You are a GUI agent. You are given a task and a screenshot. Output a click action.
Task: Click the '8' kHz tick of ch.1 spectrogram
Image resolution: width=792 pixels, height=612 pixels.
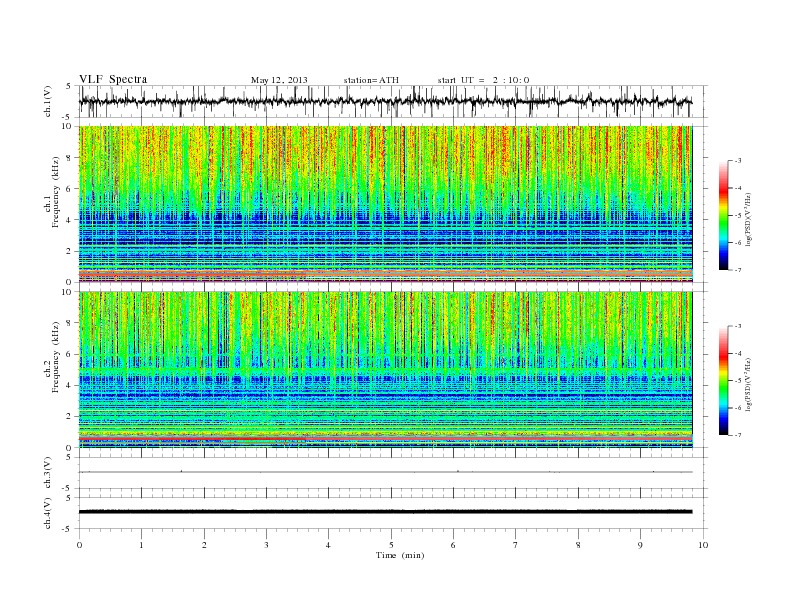tap(70, 158)
